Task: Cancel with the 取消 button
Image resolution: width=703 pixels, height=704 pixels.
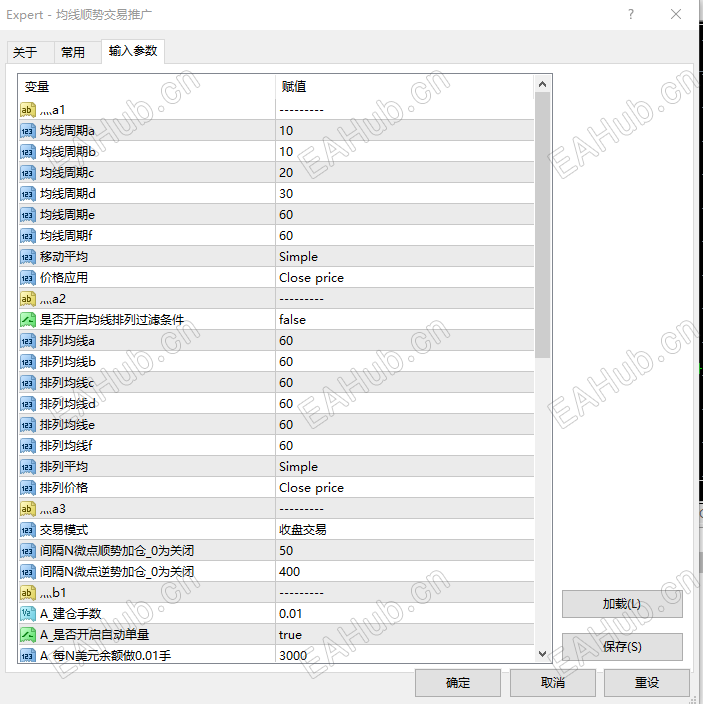Action: coord(553,682)
